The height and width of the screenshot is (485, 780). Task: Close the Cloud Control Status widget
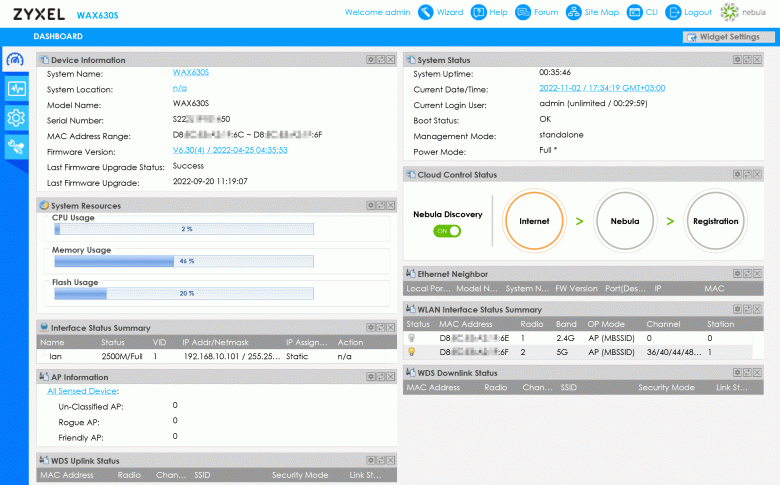pyautogui.click(x=757, y=174)
